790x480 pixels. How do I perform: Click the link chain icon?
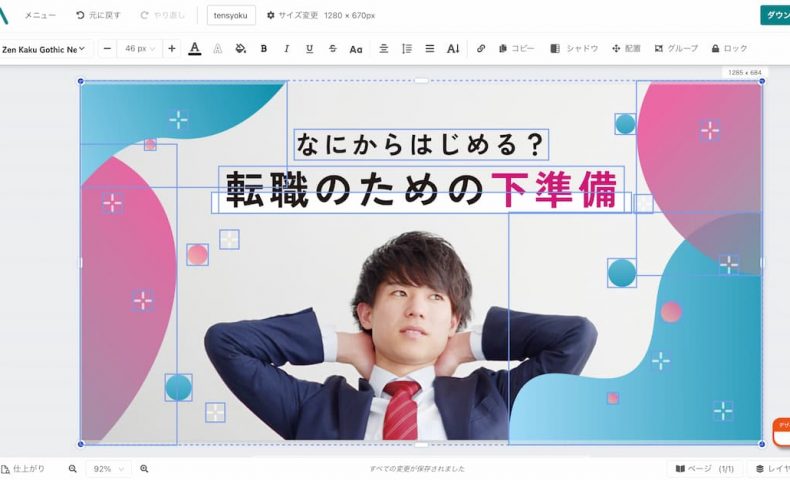pyautogui.click(x=481, y=49)
